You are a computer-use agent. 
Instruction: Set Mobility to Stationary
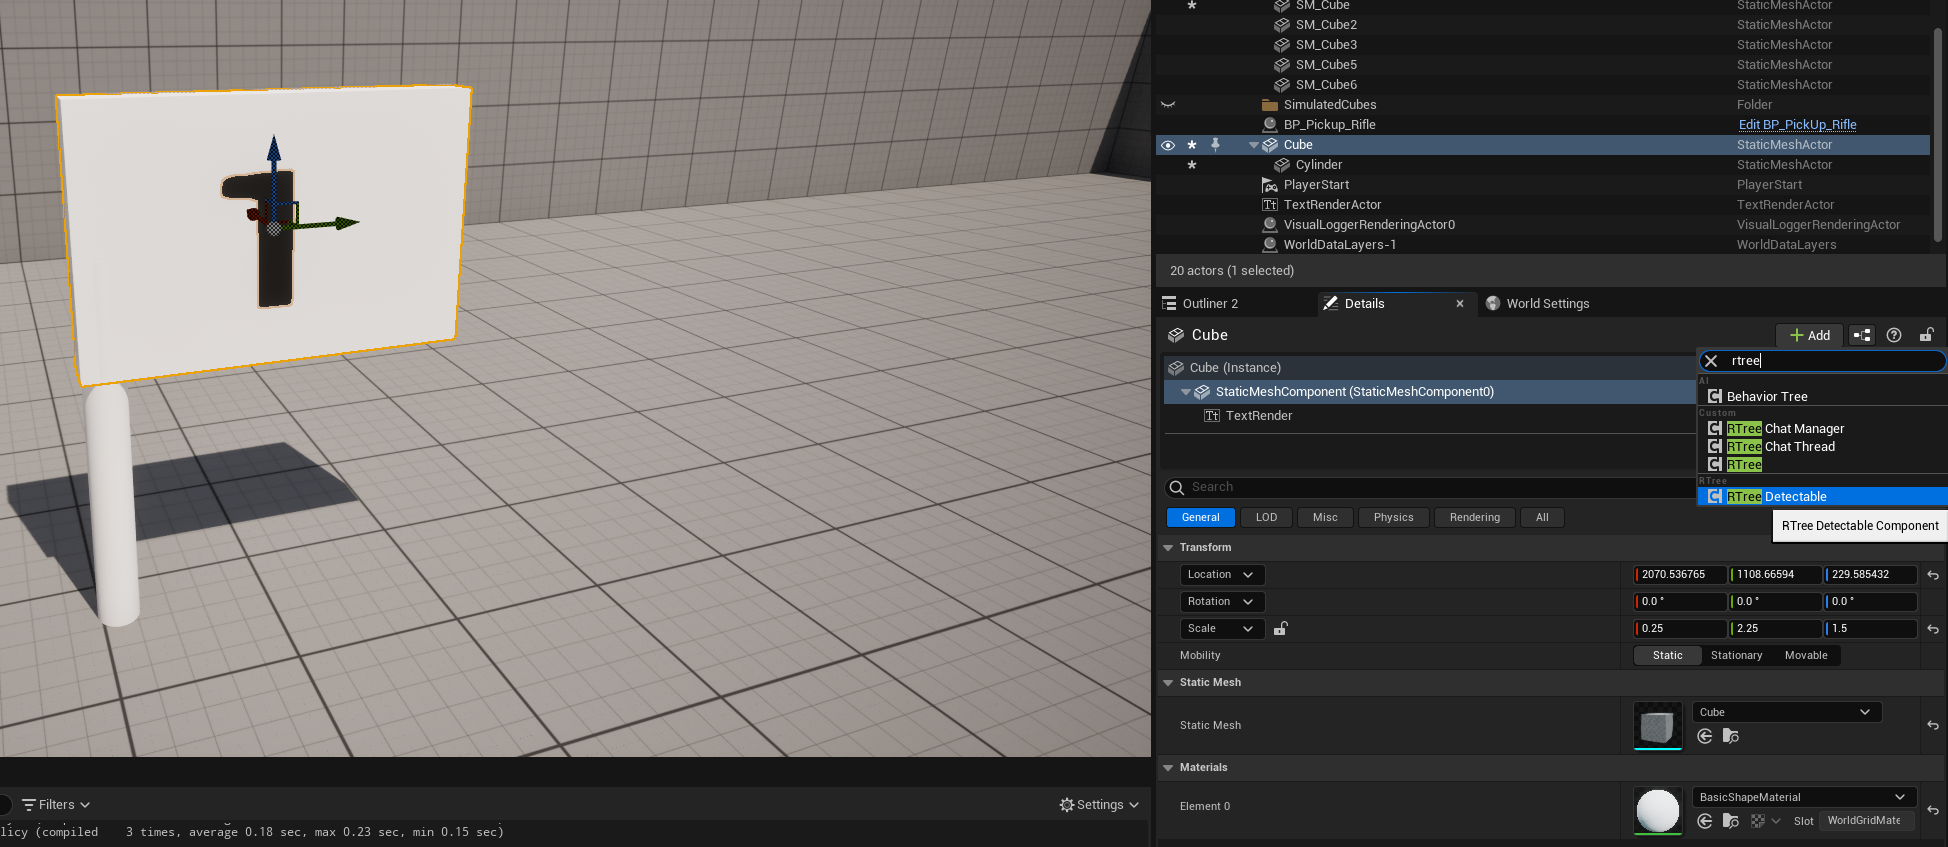[1736, 656]
